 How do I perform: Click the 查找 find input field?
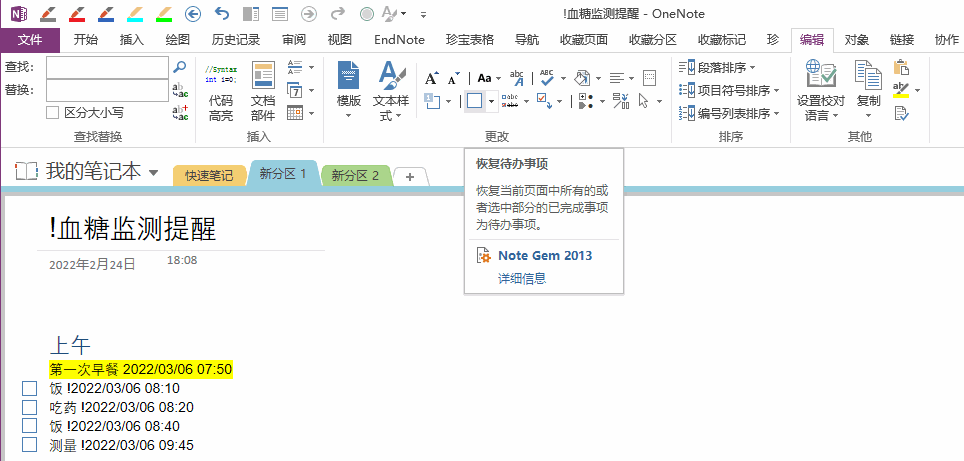[107, 68]
